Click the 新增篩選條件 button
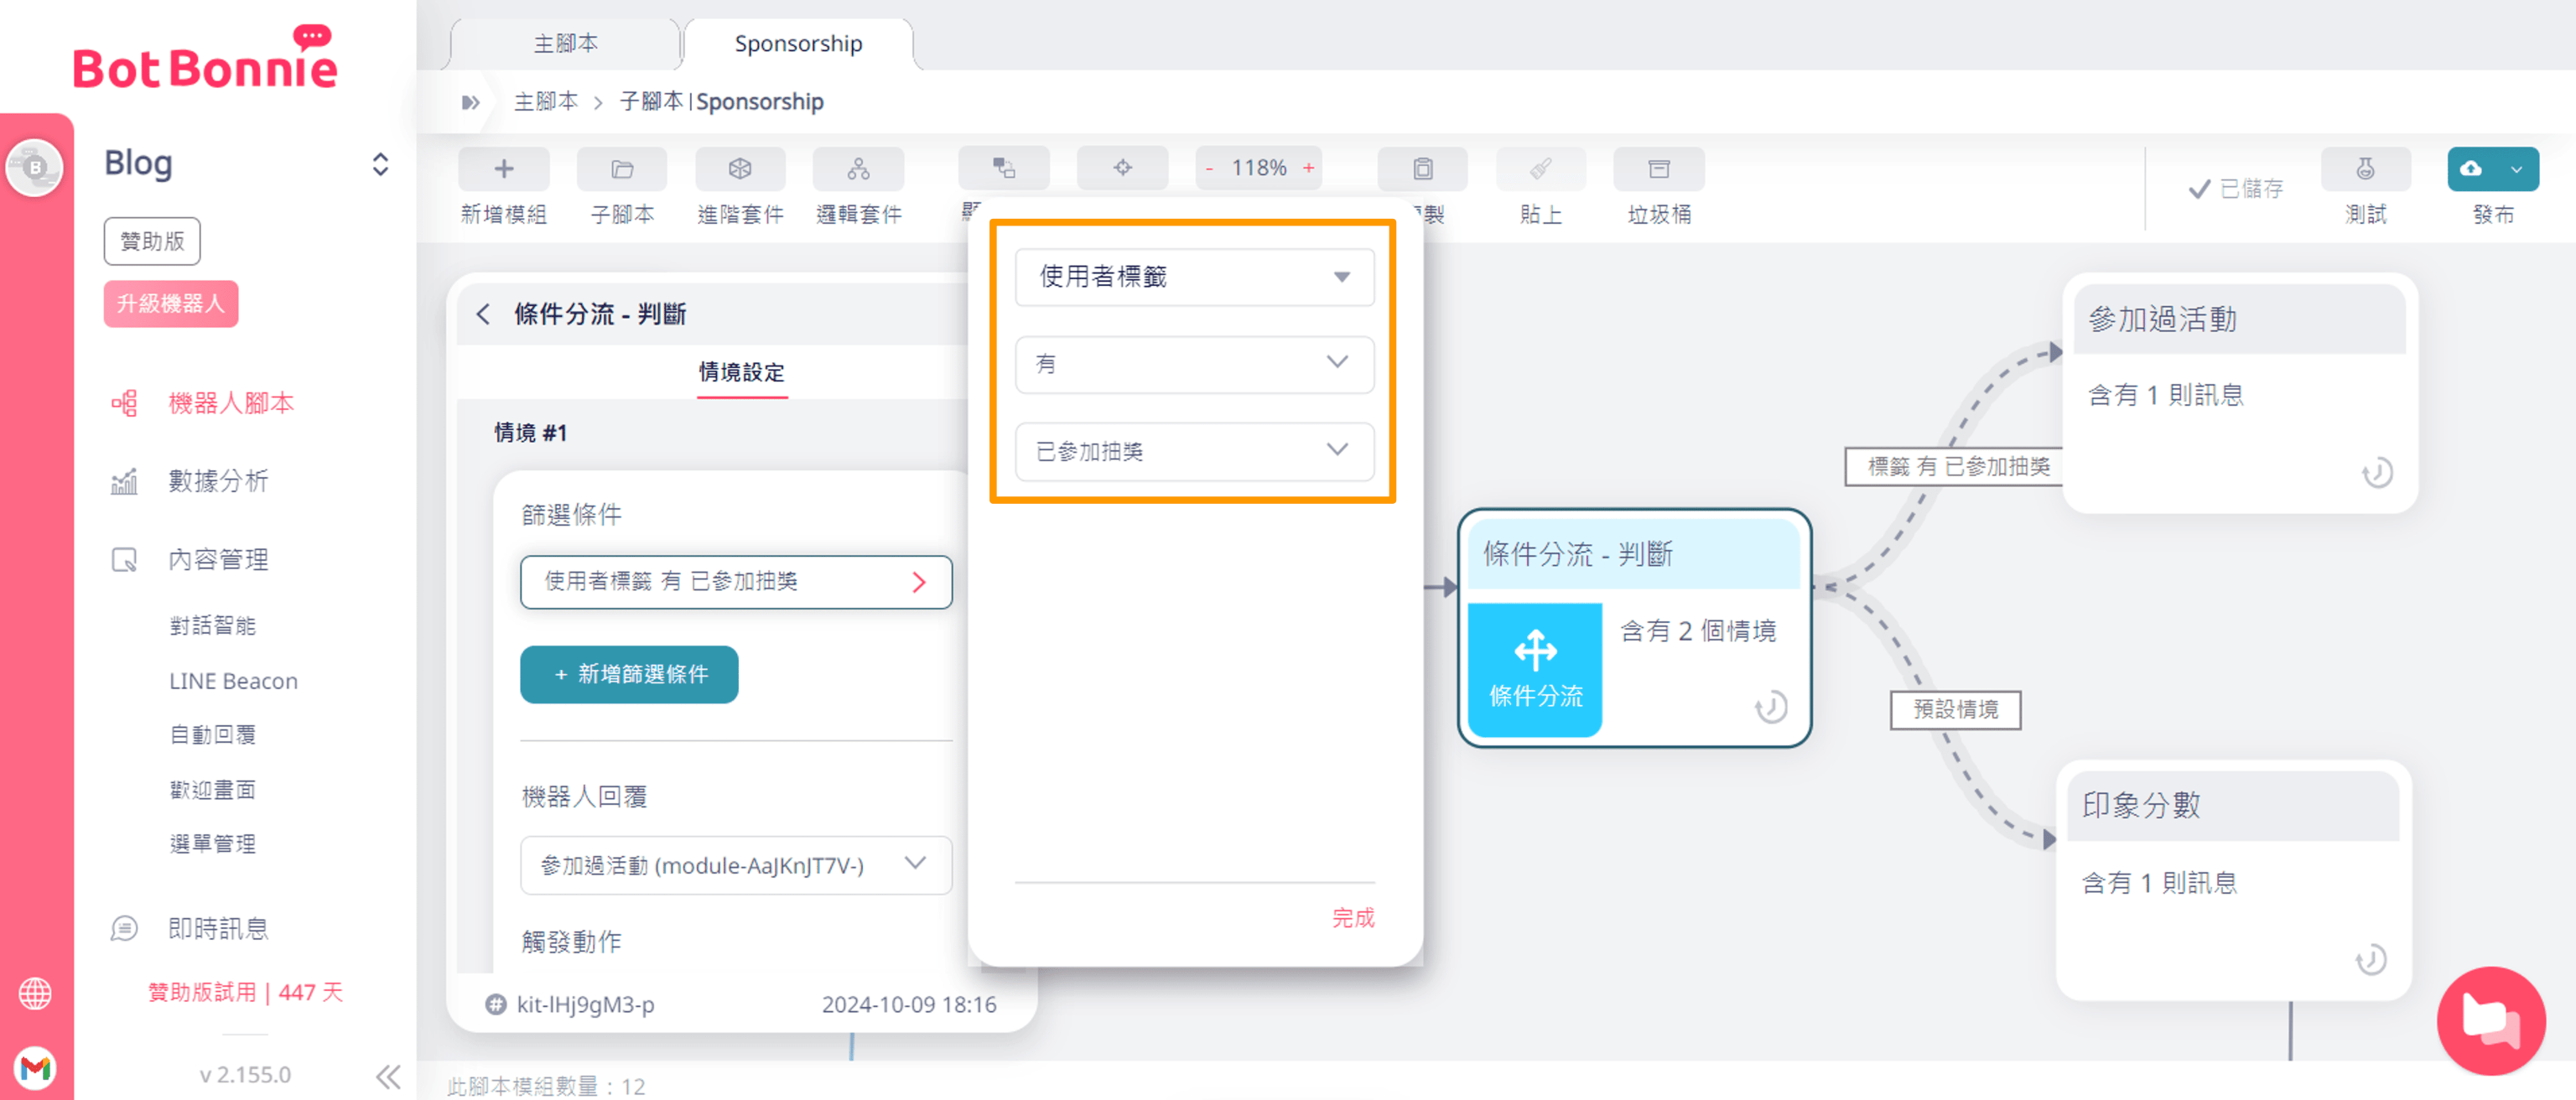Image resolution: width=2576 pixels, height=1100 pixels. (x=628, y=674)
